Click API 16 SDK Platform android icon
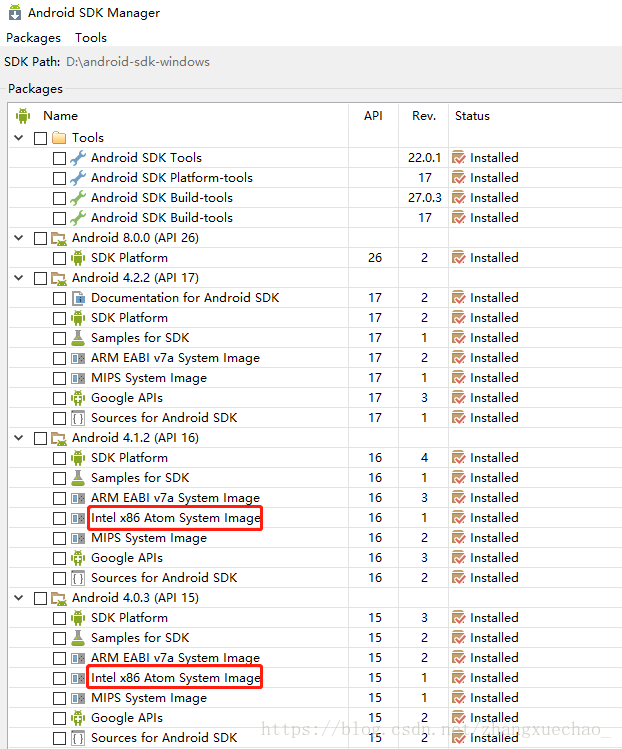The height and width of the screenshot is (749, 622). point(78,459)
